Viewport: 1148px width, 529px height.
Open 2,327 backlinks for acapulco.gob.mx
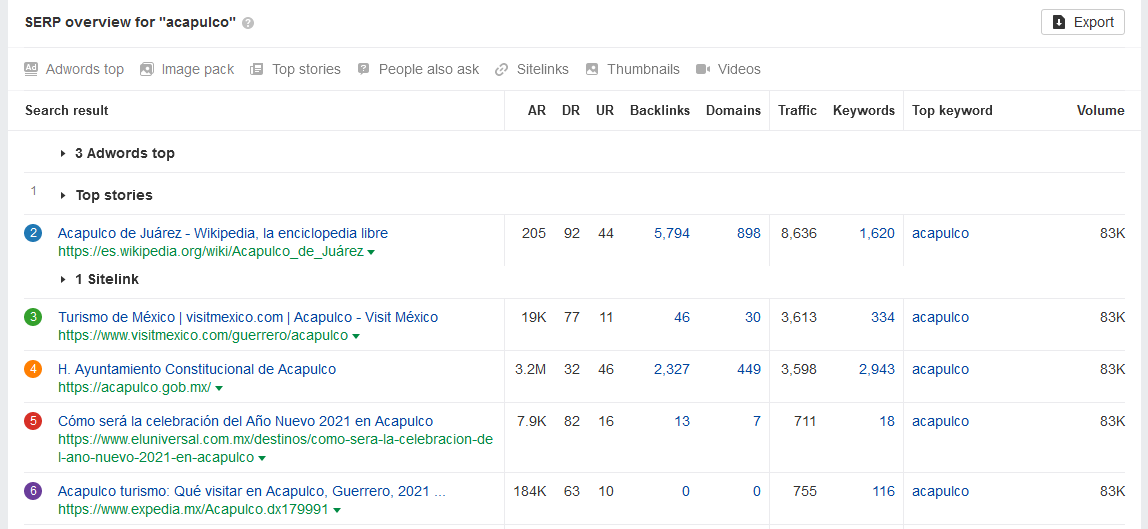pos(671,369)
